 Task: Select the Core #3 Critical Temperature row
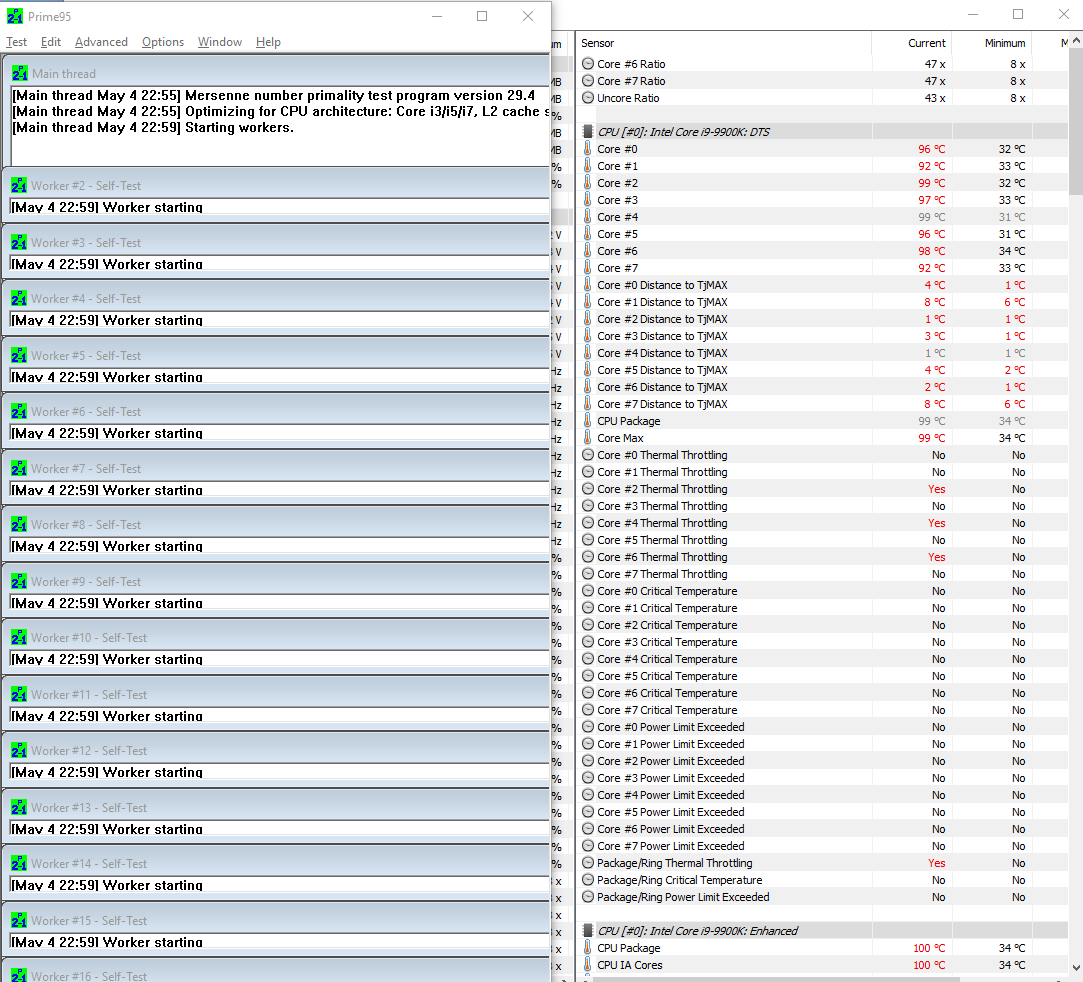822,642
